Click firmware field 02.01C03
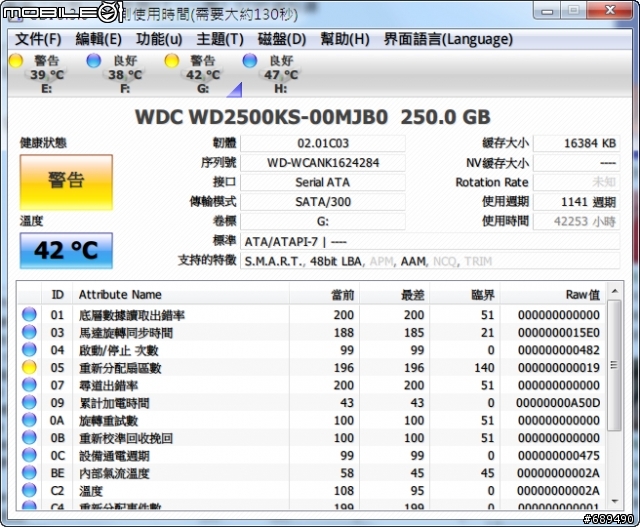Screen dimensions: 640x527 pos(322,143)
